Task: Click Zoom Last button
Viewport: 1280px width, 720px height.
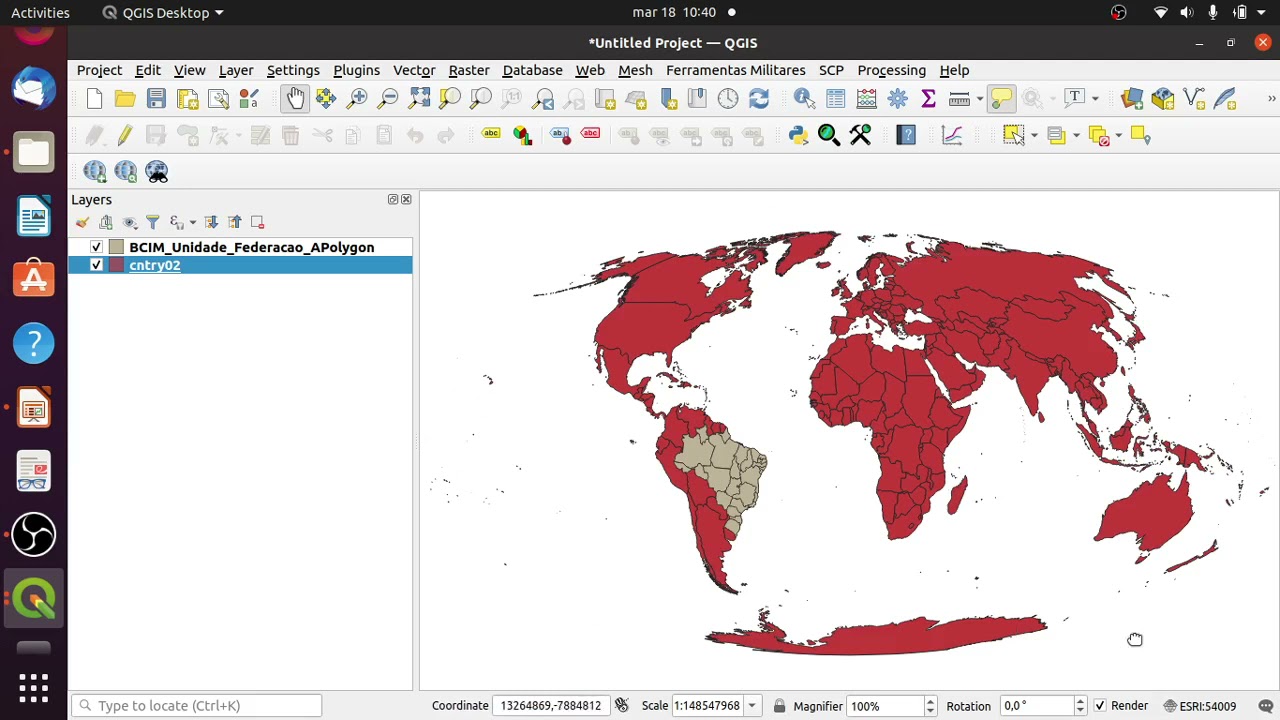Action: click(x=543, y=99)
